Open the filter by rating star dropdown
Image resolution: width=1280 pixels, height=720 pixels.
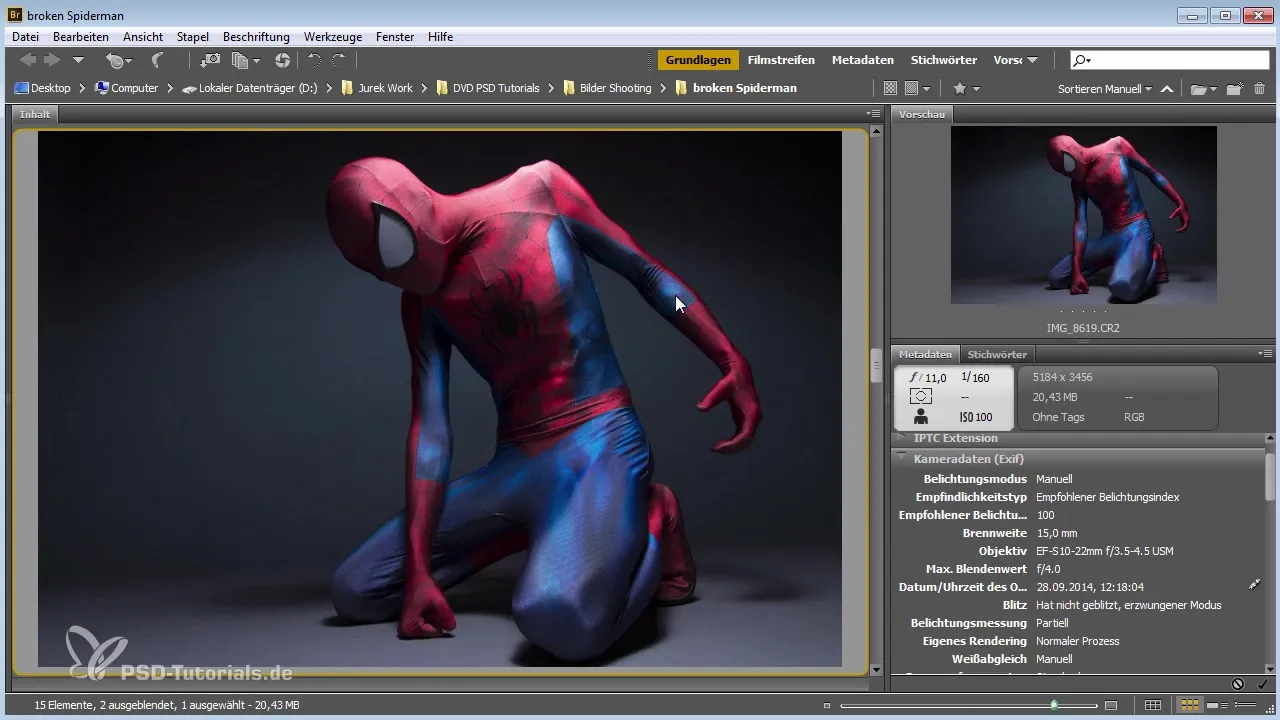(966, 88)
